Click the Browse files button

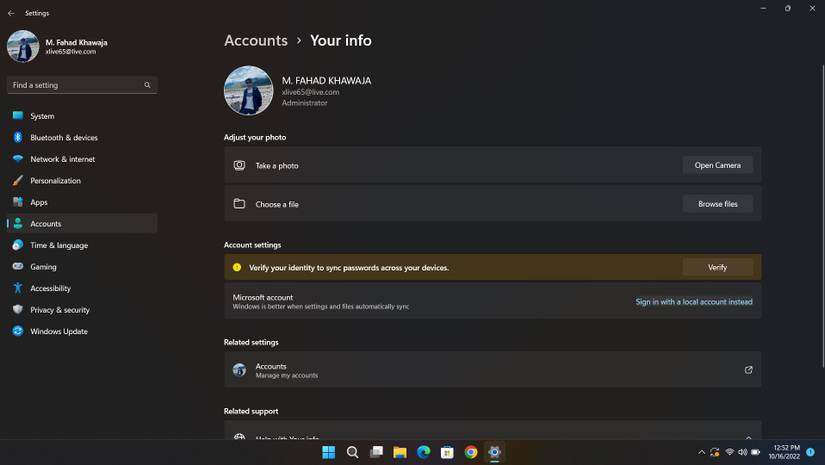pos(718,204)
